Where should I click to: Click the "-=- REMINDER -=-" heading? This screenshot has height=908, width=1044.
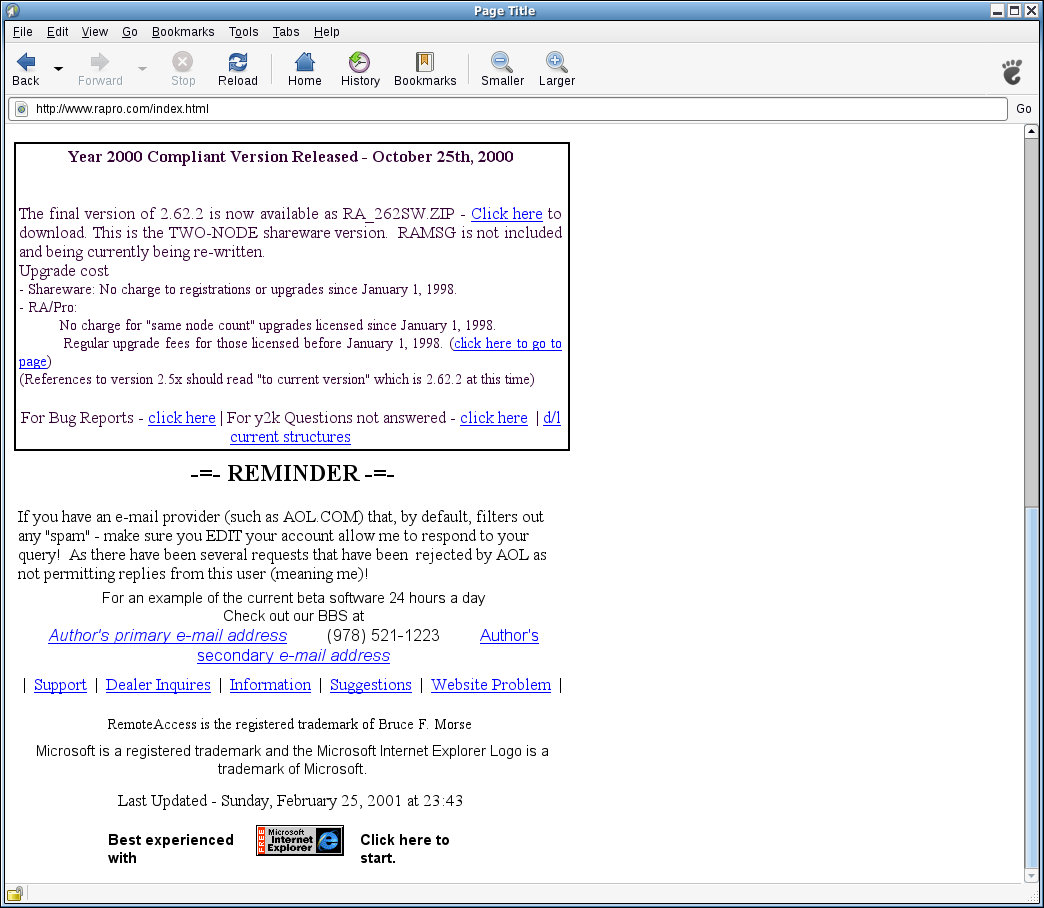(x=292, y=473)
